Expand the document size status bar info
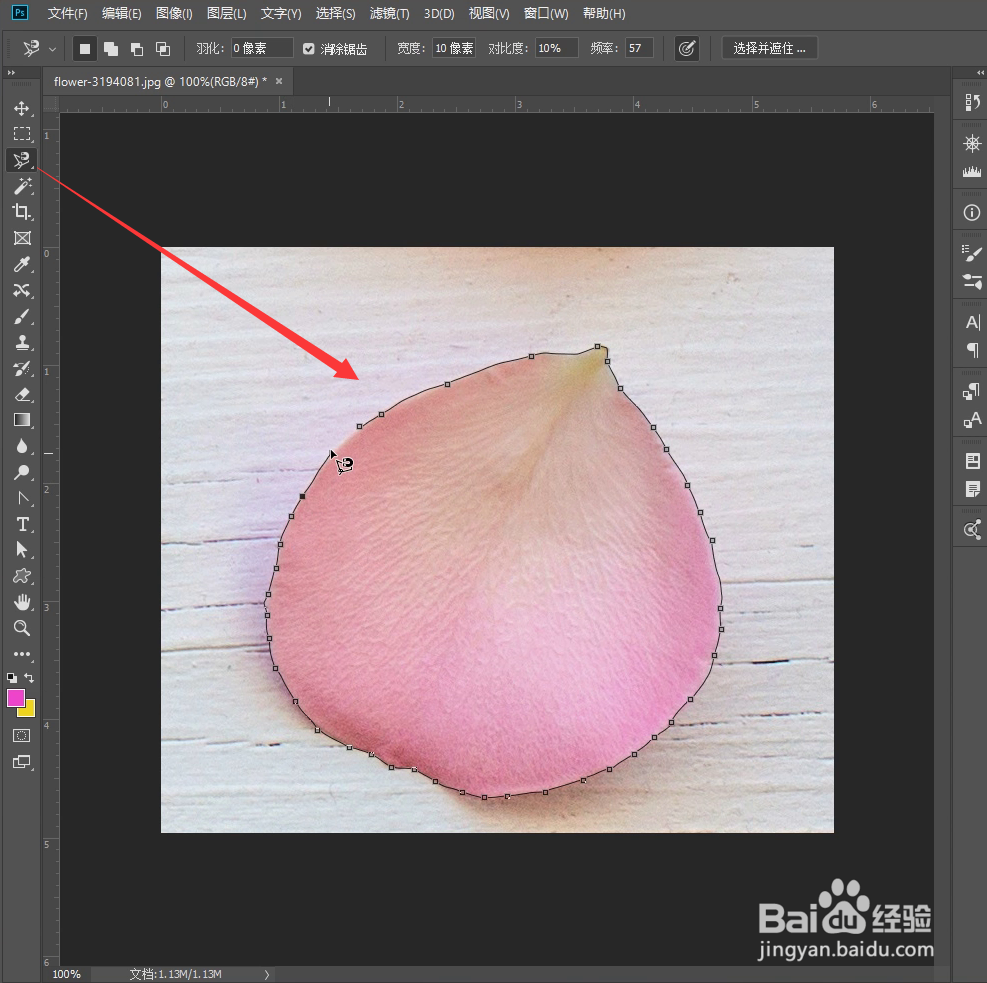 click(x=267, y=973)
